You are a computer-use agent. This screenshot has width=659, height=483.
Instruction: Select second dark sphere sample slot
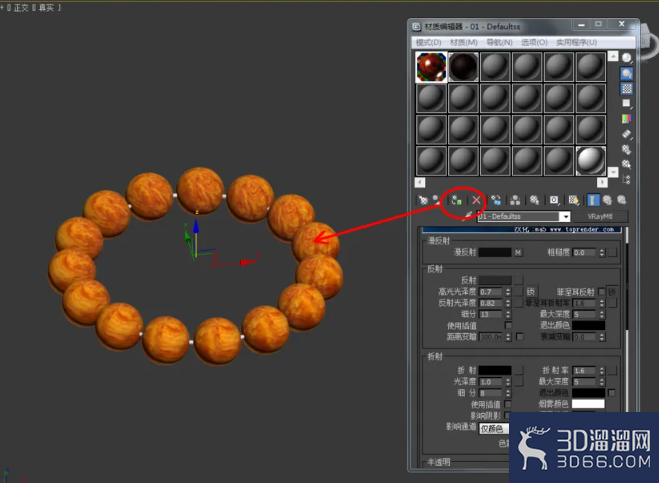[463, 67]
